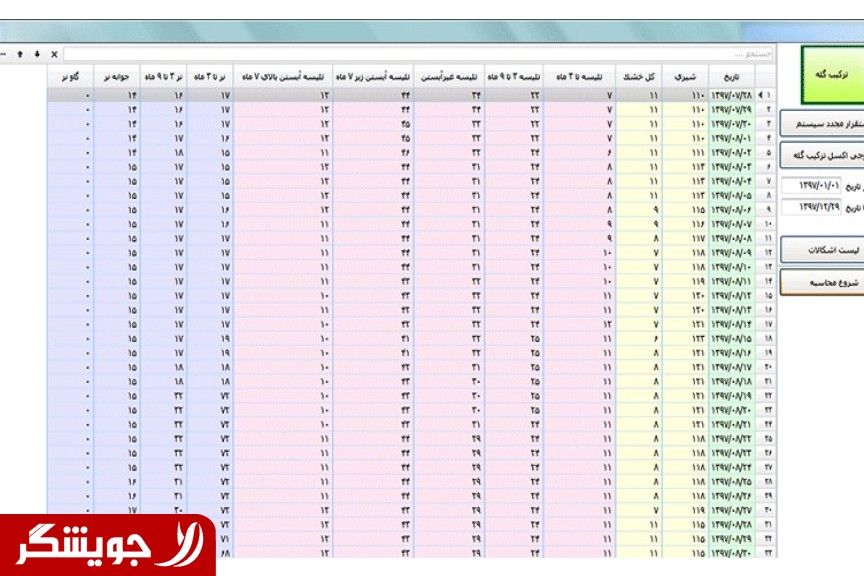The image size is (864, 576).
Task: Export with خروجی اکسل ترکیب گله button
Action: click(822, 155)
